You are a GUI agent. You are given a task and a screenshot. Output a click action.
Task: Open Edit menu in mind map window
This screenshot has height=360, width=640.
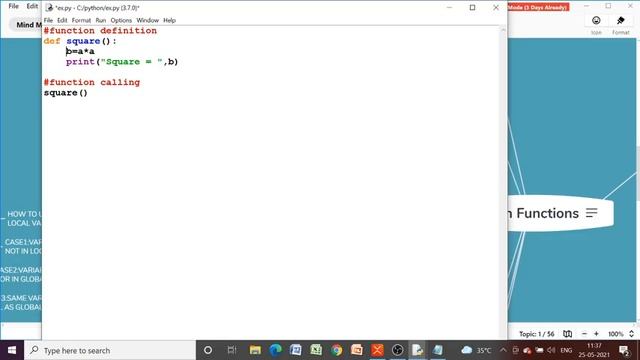tap(32, 6)
